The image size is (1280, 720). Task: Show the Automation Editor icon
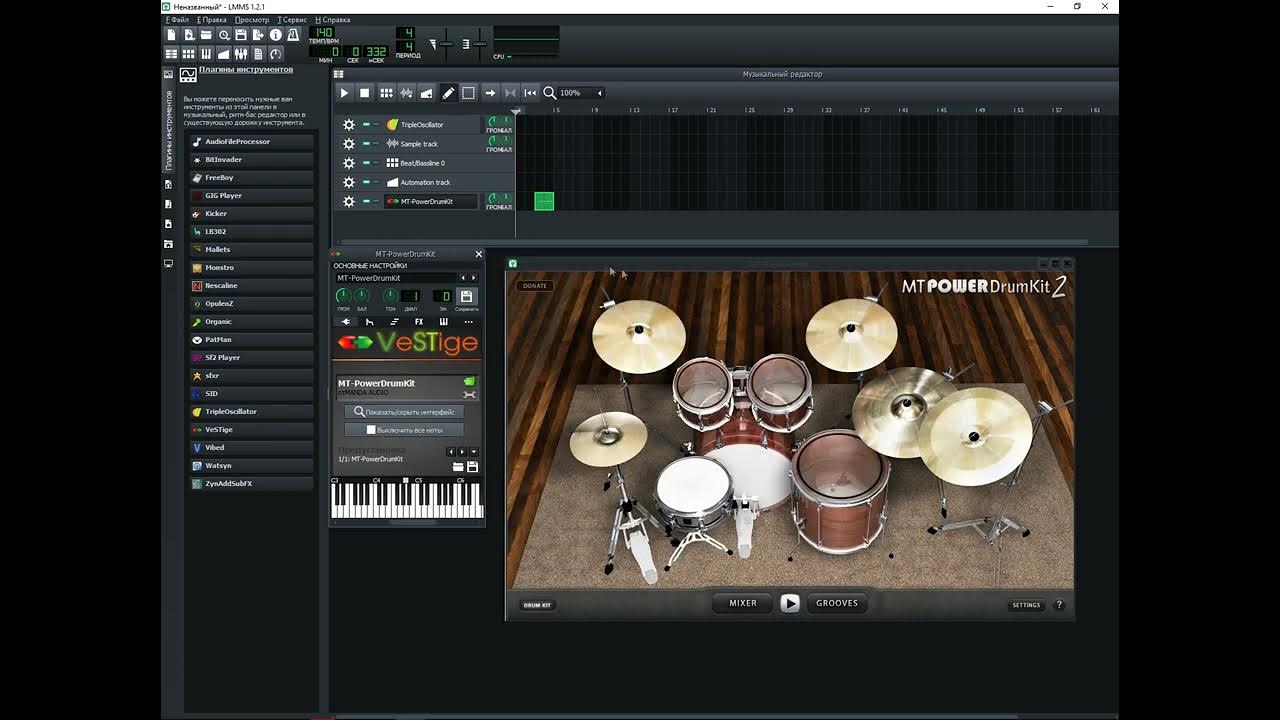[x=223, y=54]
